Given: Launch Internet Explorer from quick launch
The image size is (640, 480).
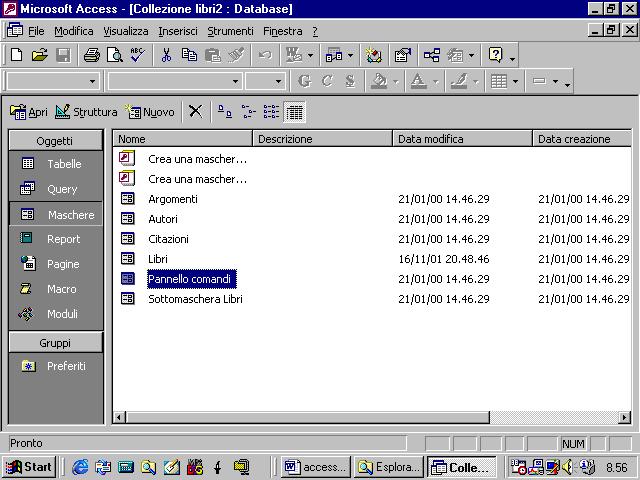Looking at the screenshot, I should [x=80, y=467].
